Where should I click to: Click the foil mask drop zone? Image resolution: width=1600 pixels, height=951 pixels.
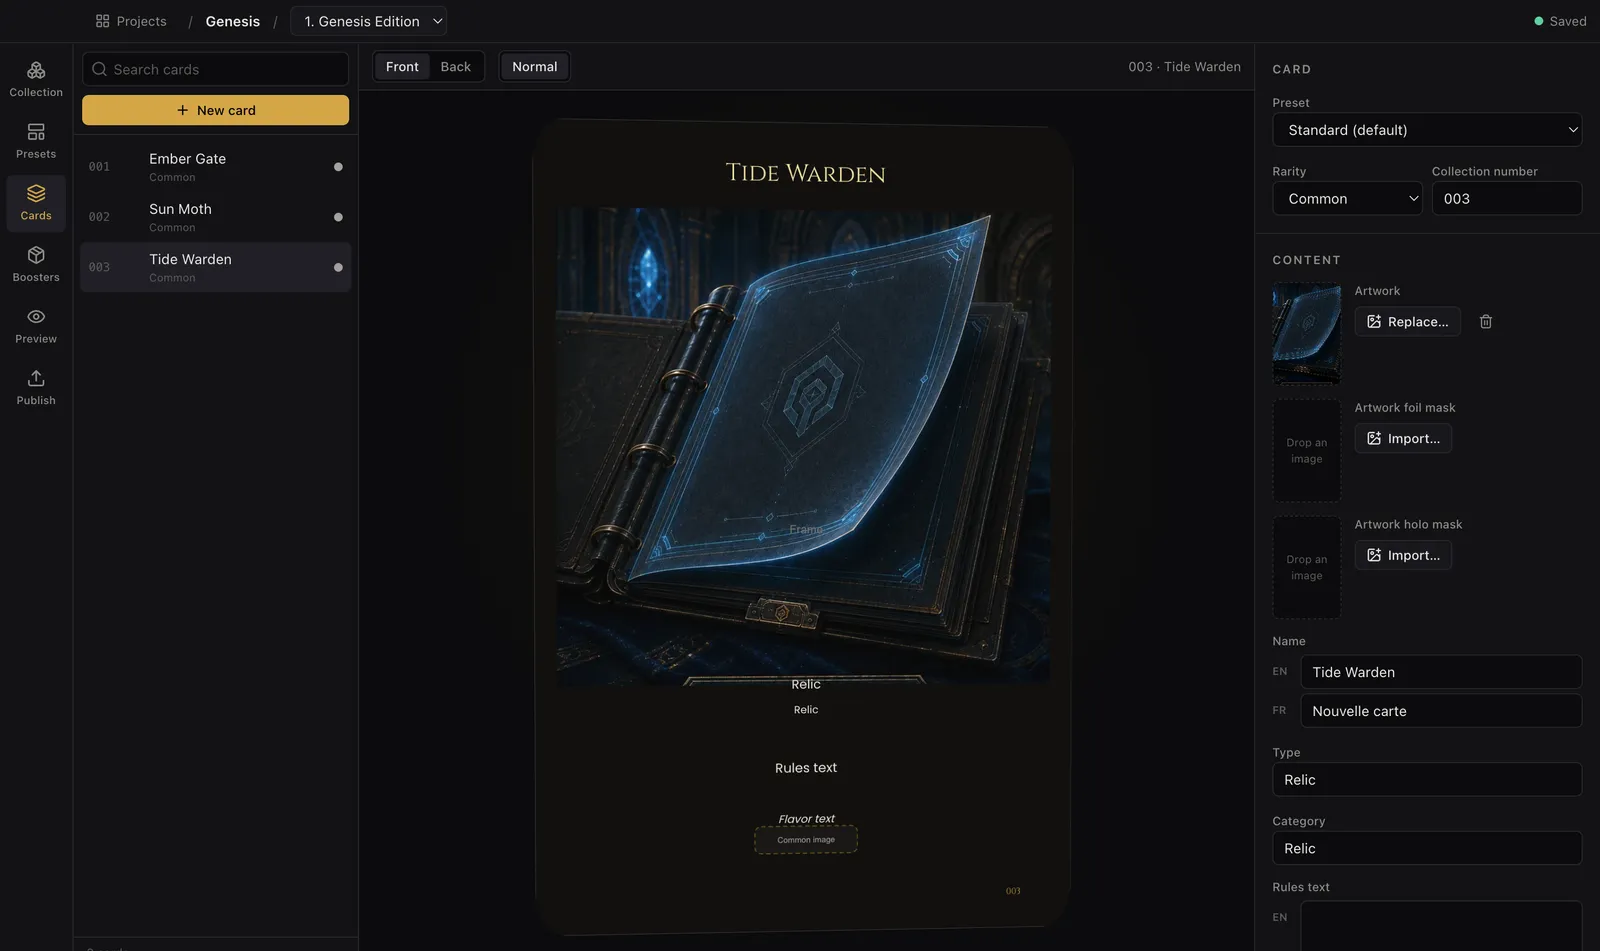point(1307,451)
